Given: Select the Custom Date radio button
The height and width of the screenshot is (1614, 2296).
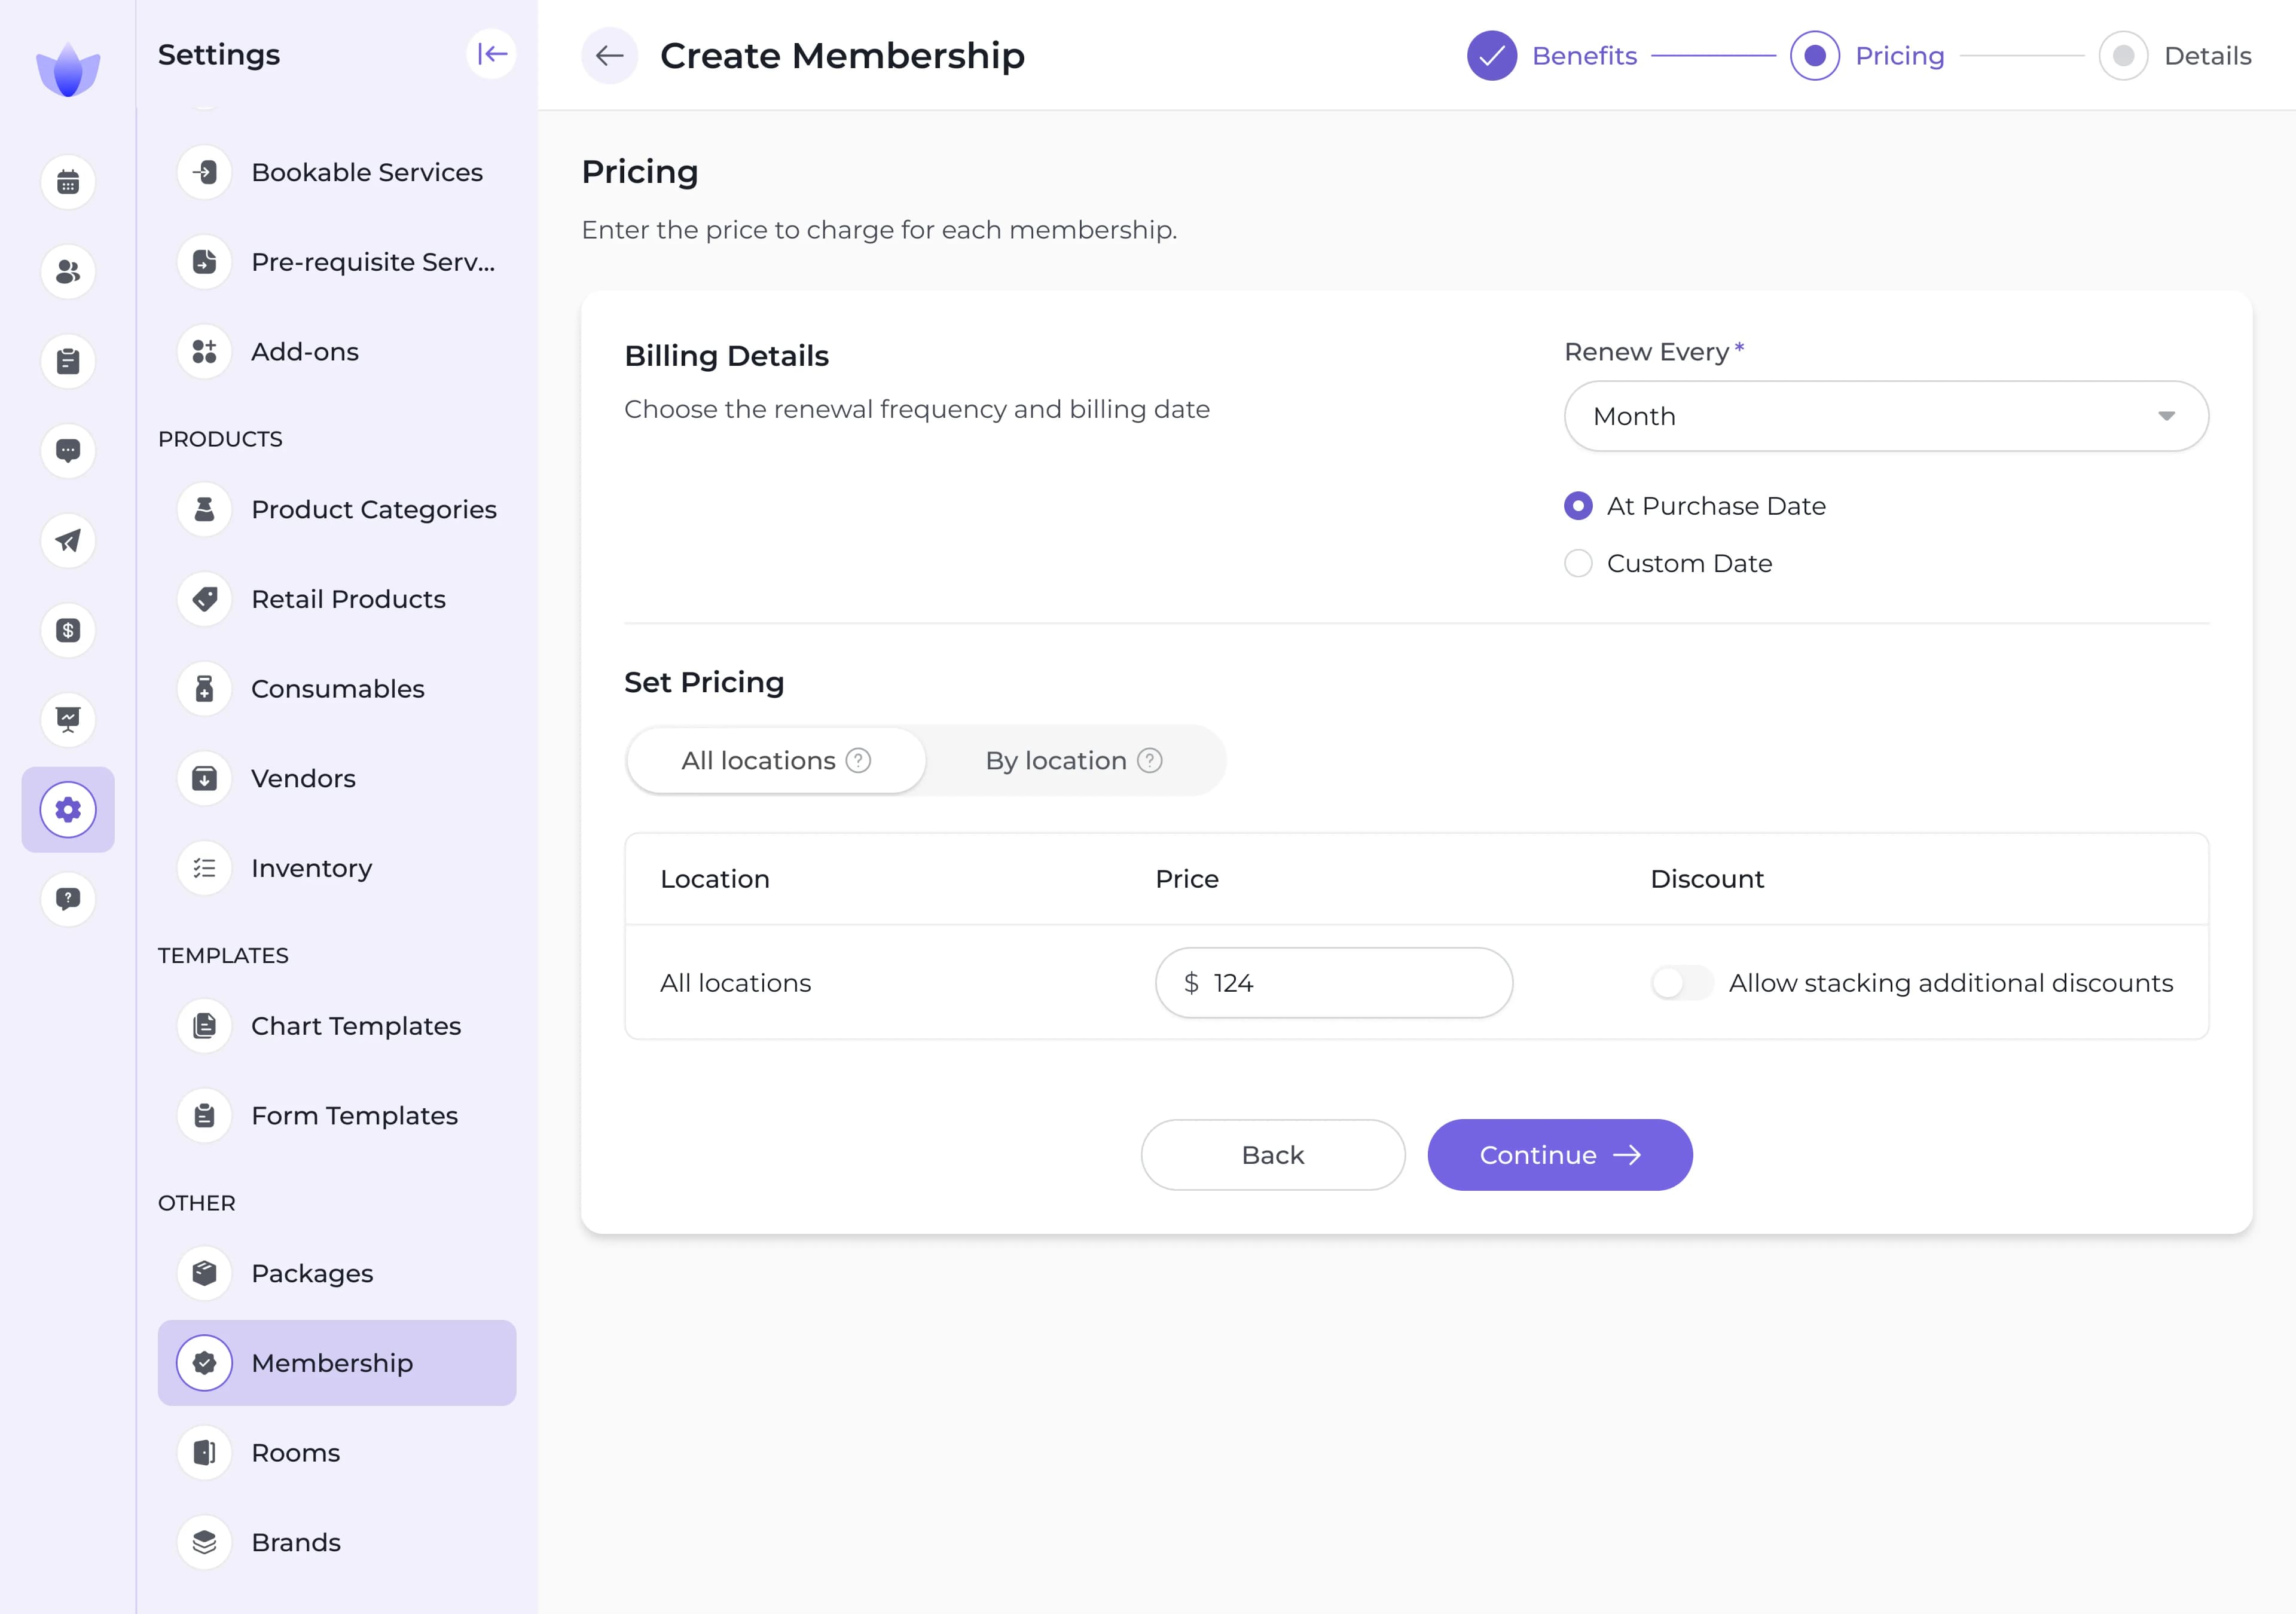Looking at the screenshot, I should [x=1577, y=563].
